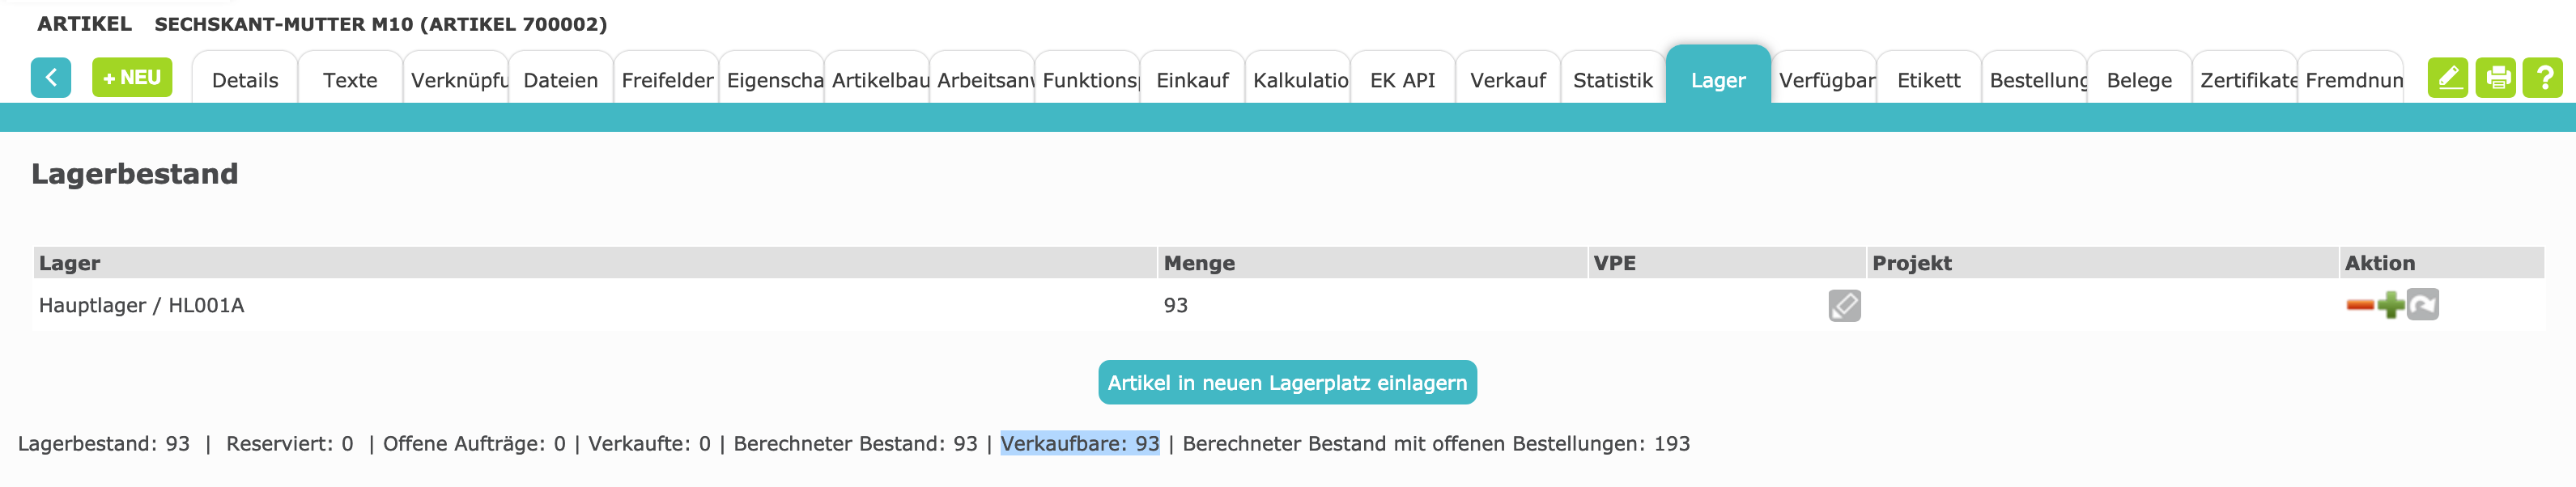The image size is (2576, 487).
Task: Click Artikel in neuen Lagerplatz einlagern
Action: point(1287,383)
